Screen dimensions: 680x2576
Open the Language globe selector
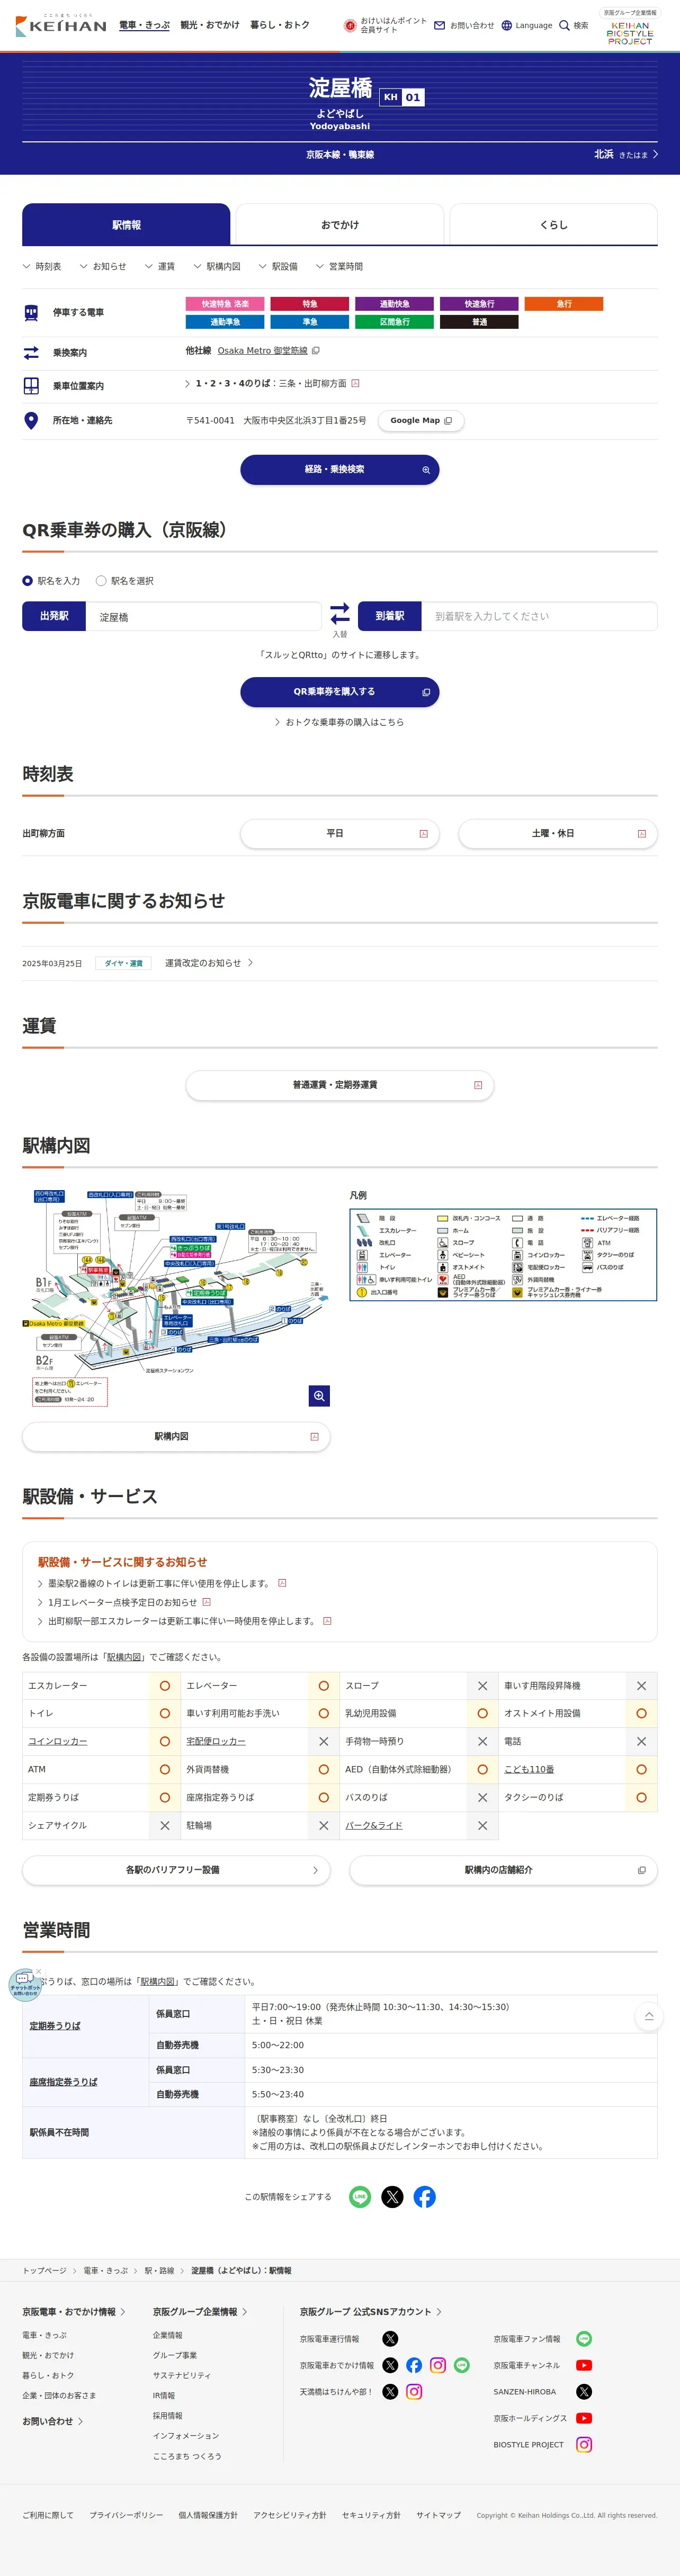[x=506, y=25]
